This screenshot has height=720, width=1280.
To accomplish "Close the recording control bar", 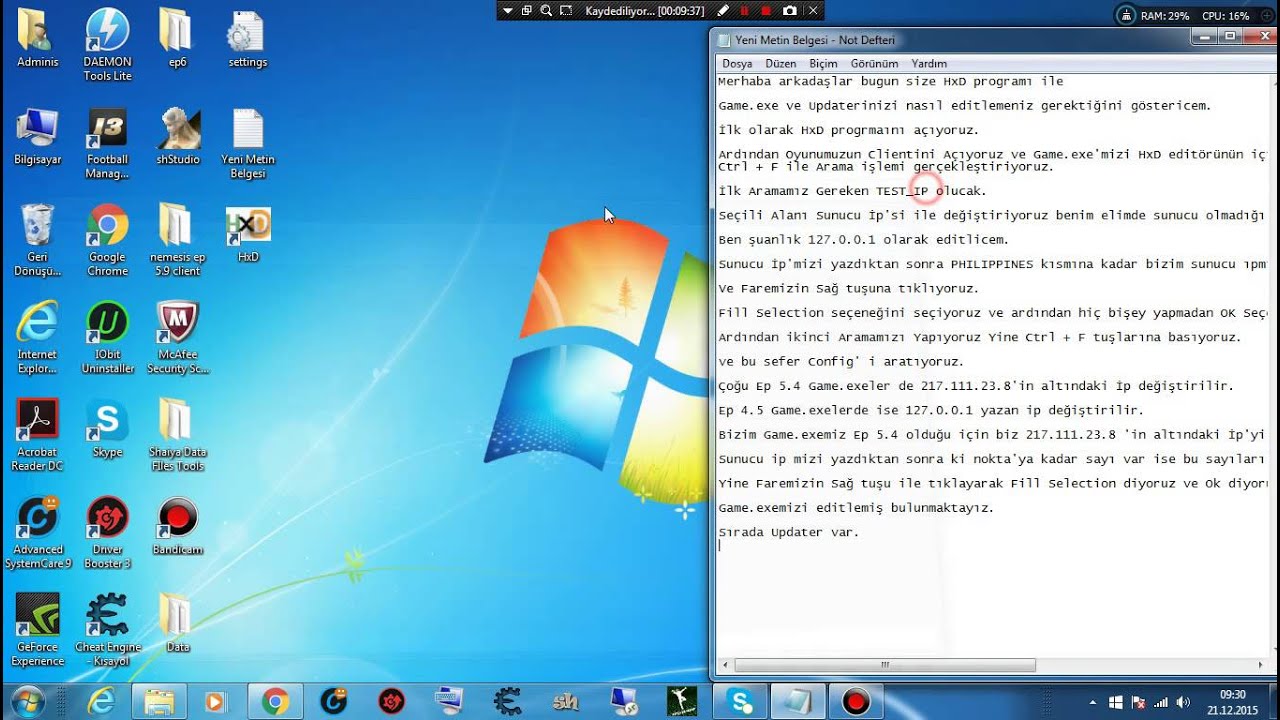I will click(x=813, y=11).
